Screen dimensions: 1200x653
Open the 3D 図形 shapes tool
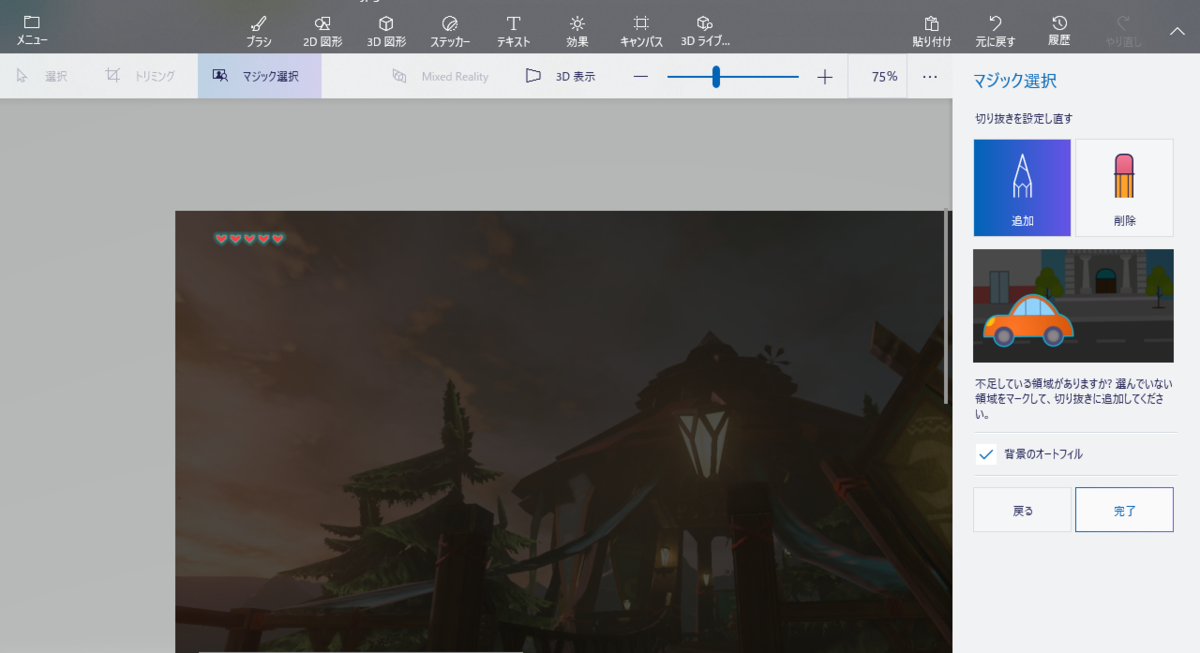tap(386, 31)
